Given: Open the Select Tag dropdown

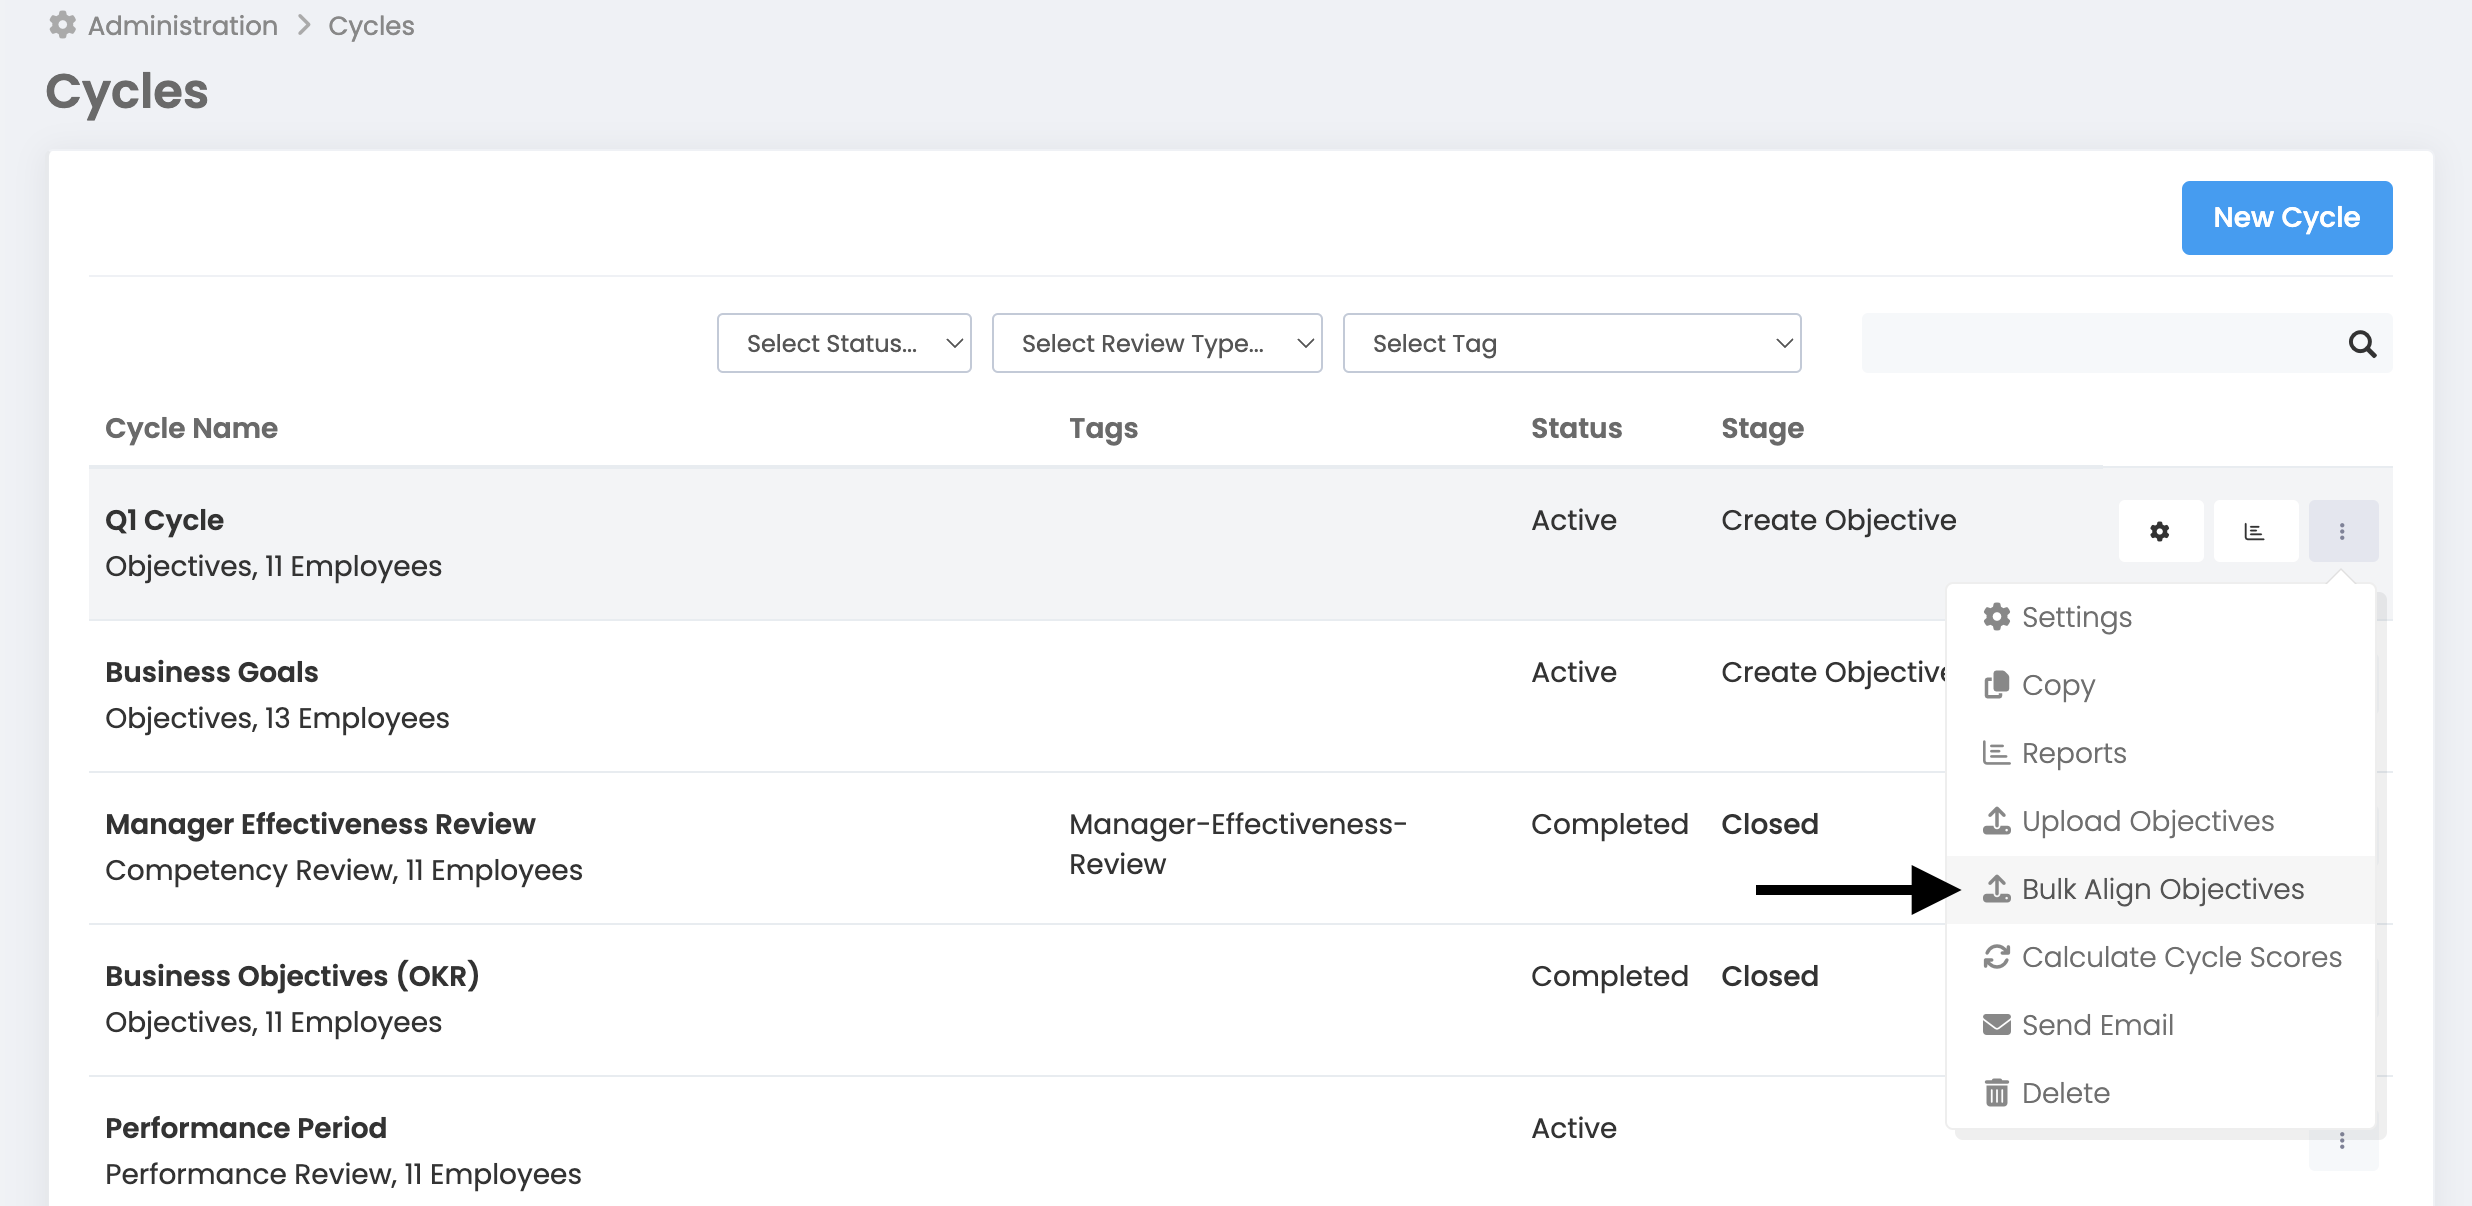Looking at the screenshot, I should point(1571,344).
